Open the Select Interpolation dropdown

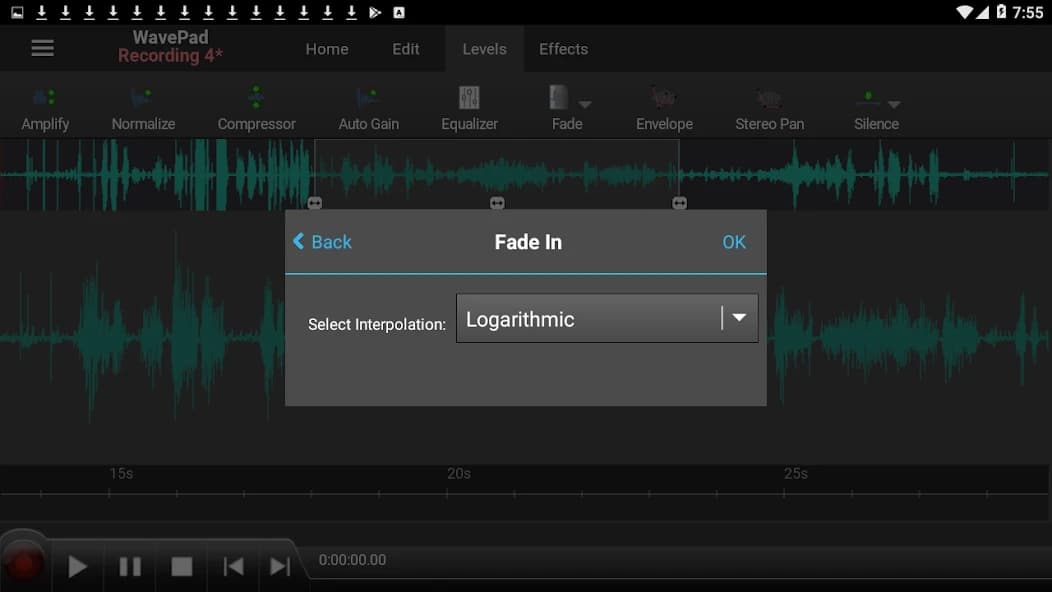tap(606, 317)
